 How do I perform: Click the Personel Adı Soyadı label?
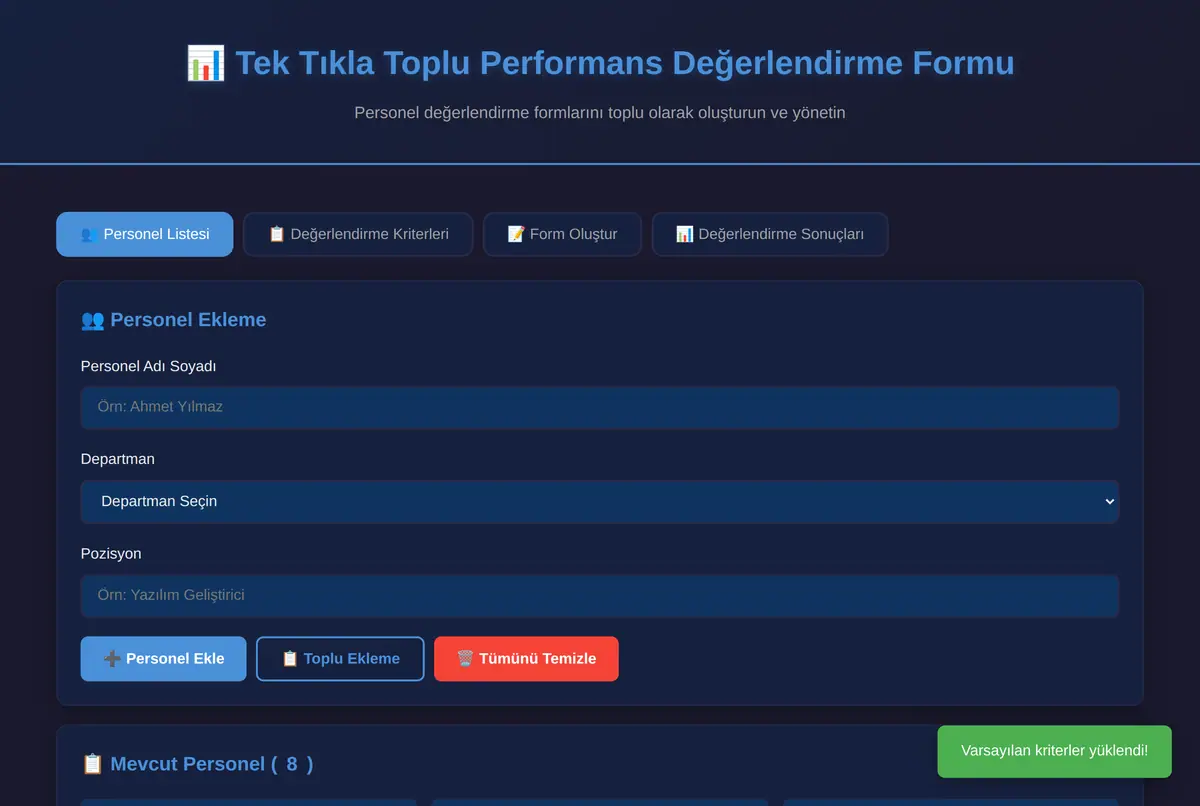(149, 366)
